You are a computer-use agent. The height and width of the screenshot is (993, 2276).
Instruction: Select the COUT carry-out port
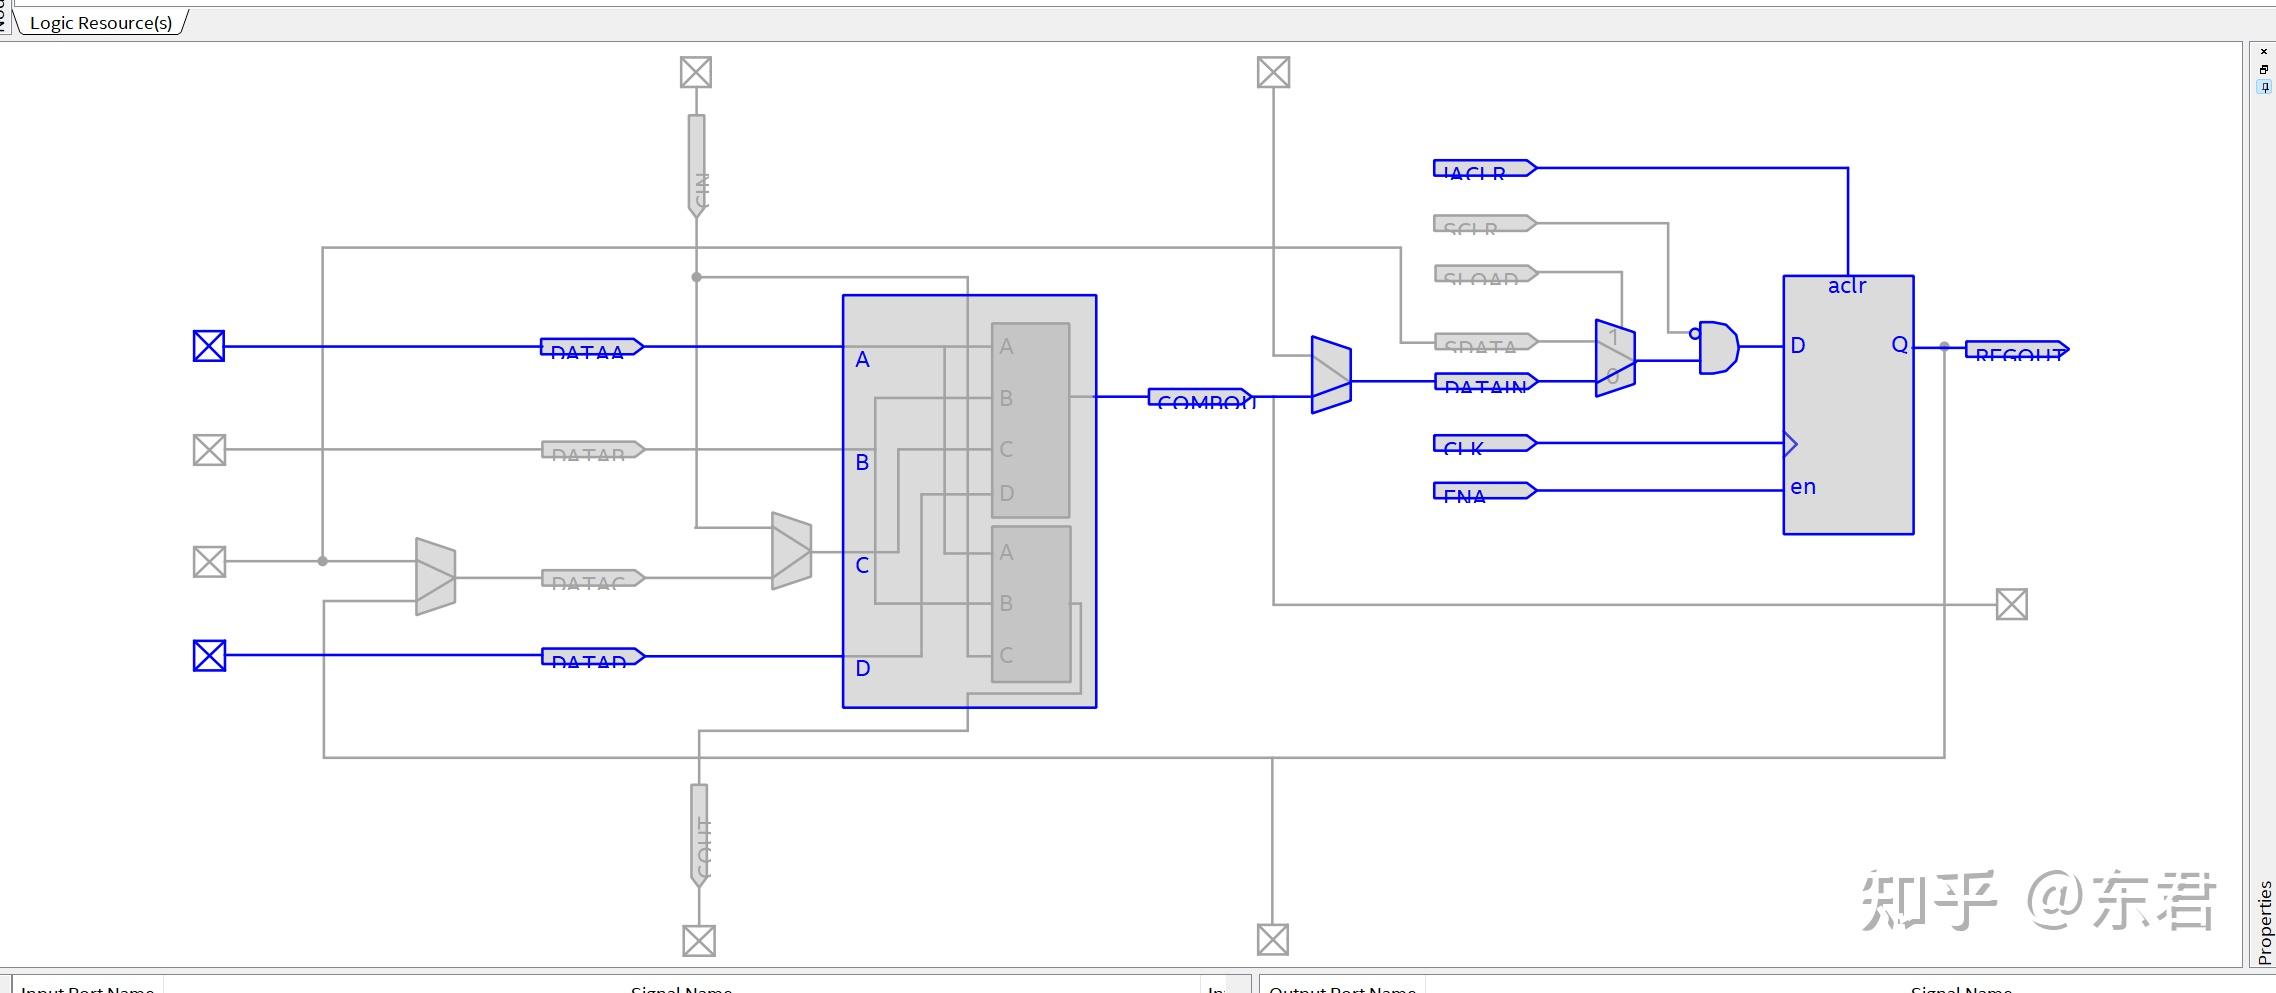[x=699, y=835]
